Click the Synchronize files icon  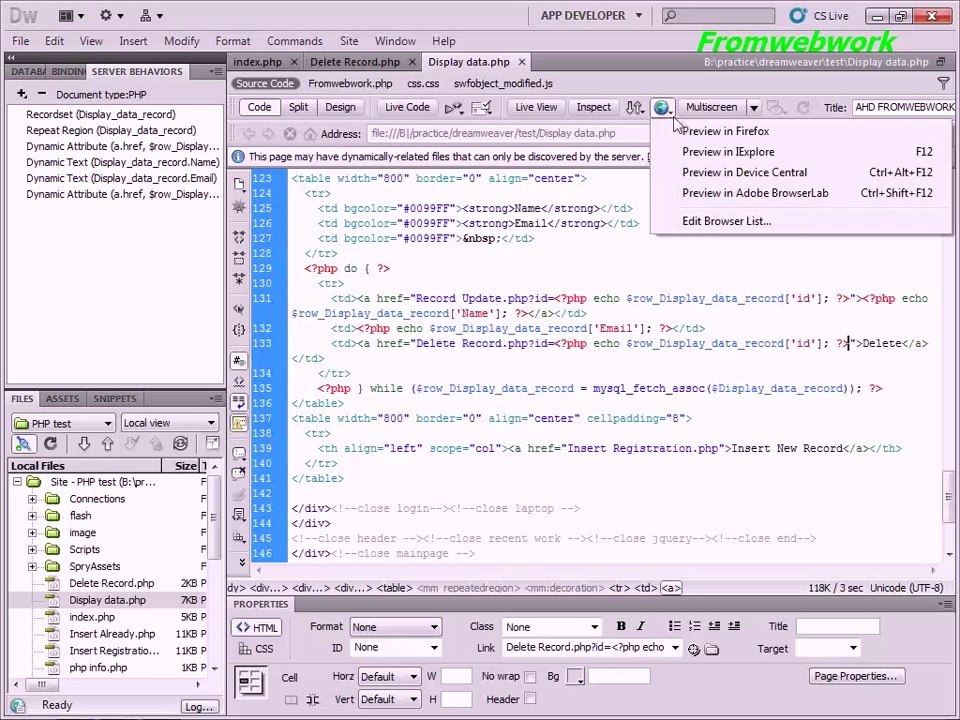pos(180,443)
